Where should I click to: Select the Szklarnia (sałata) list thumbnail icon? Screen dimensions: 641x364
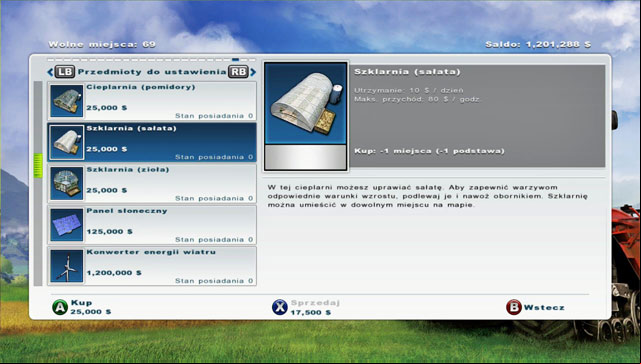pos(66,142)
